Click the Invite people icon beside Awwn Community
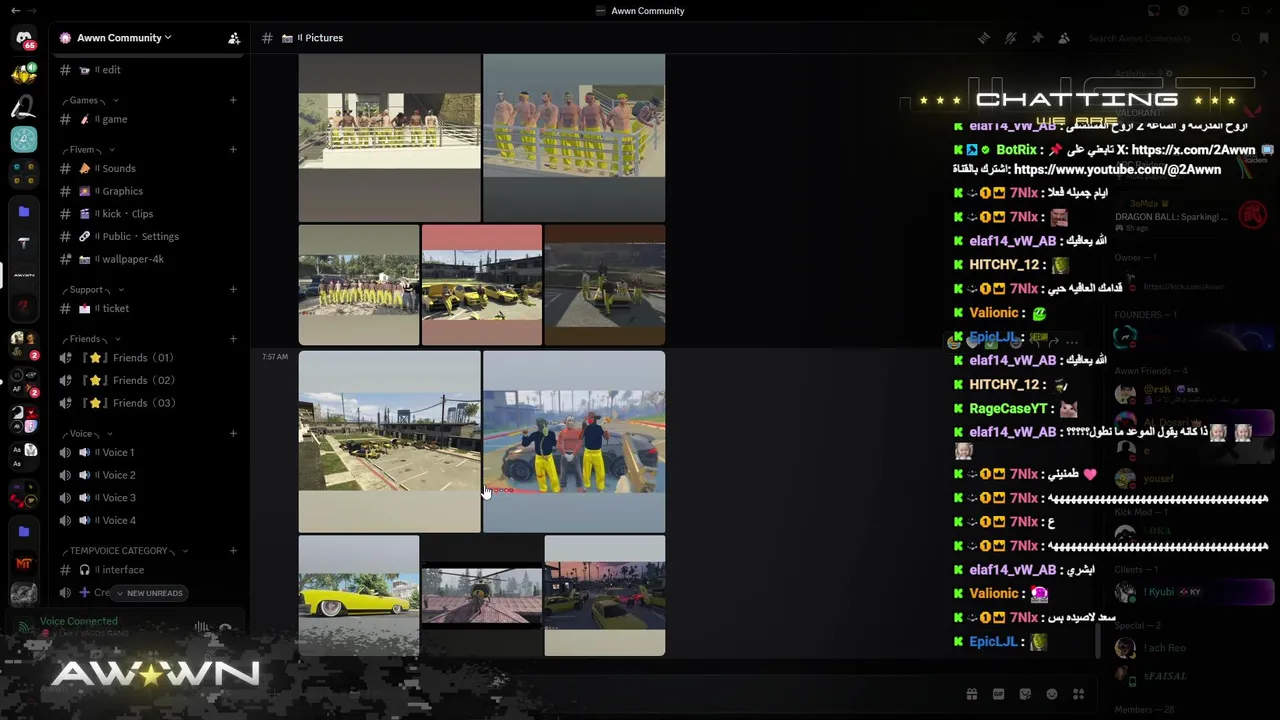Image resolution: width=1280 pixels, height=720 pixels. (x=234, y=38)
